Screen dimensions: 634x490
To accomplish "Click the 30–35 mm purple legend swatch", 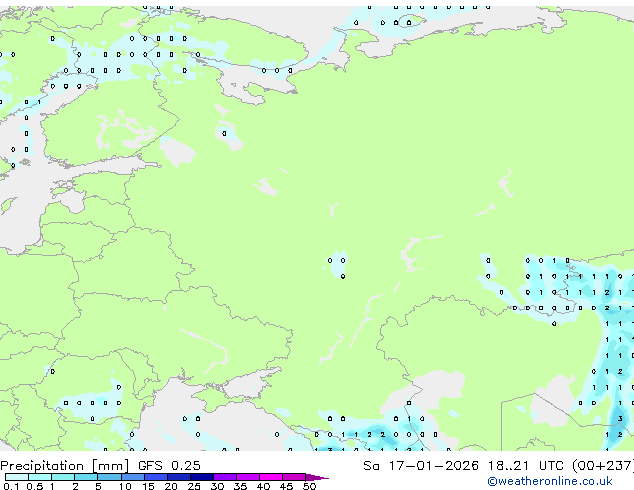I will tap(225, 477).
